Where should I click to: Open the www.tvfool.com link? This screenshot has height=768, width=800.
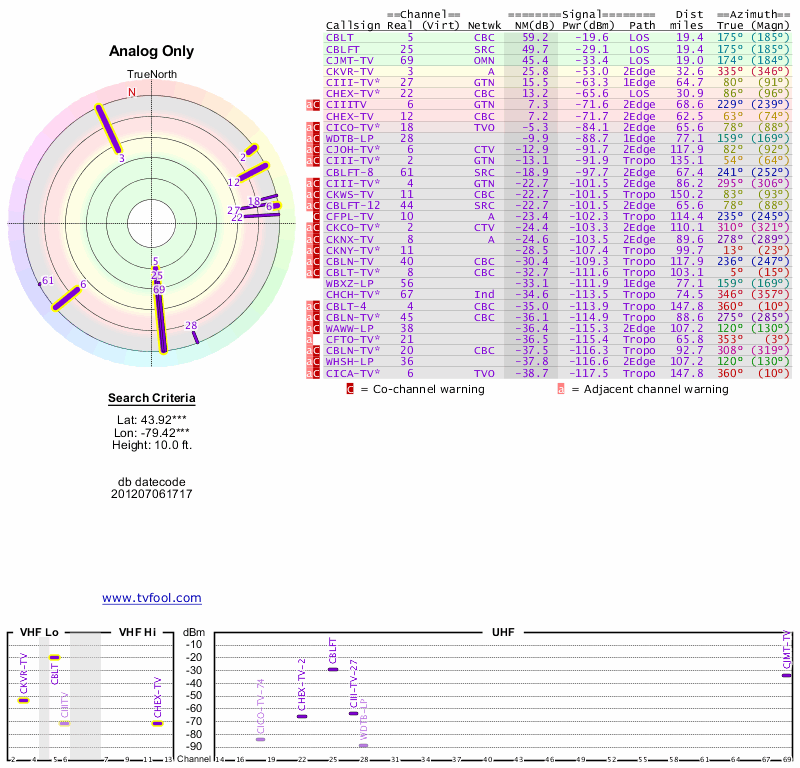click(152, 598)
